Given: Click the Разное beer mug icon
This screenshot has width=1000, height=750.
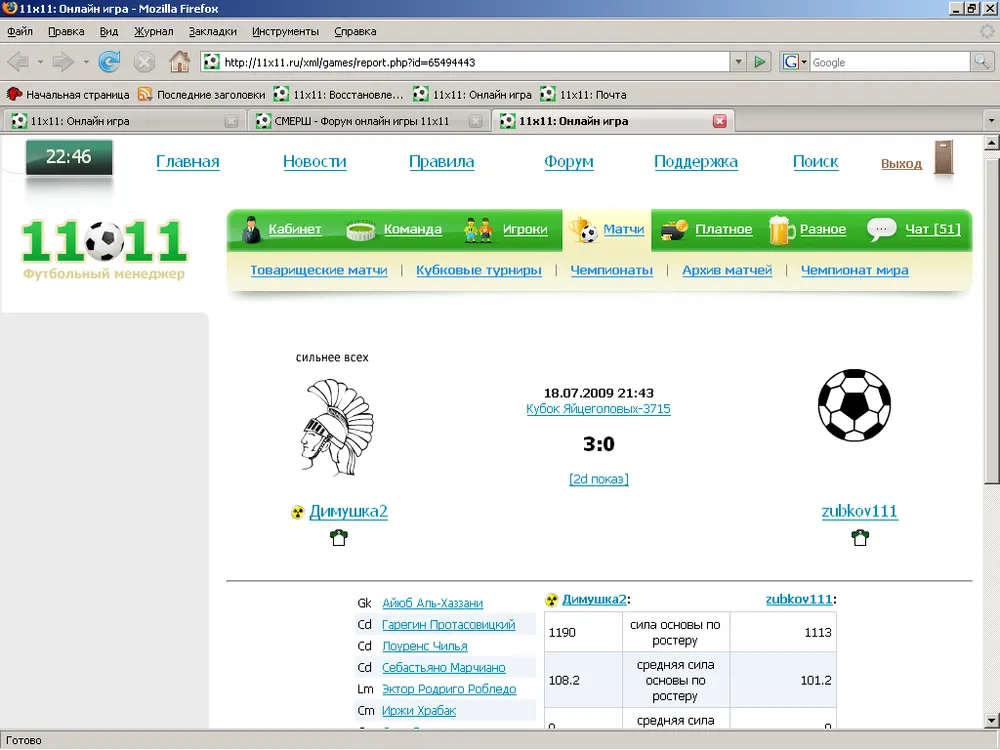Looking at the screenshot, I should click(x=781, y=230).
